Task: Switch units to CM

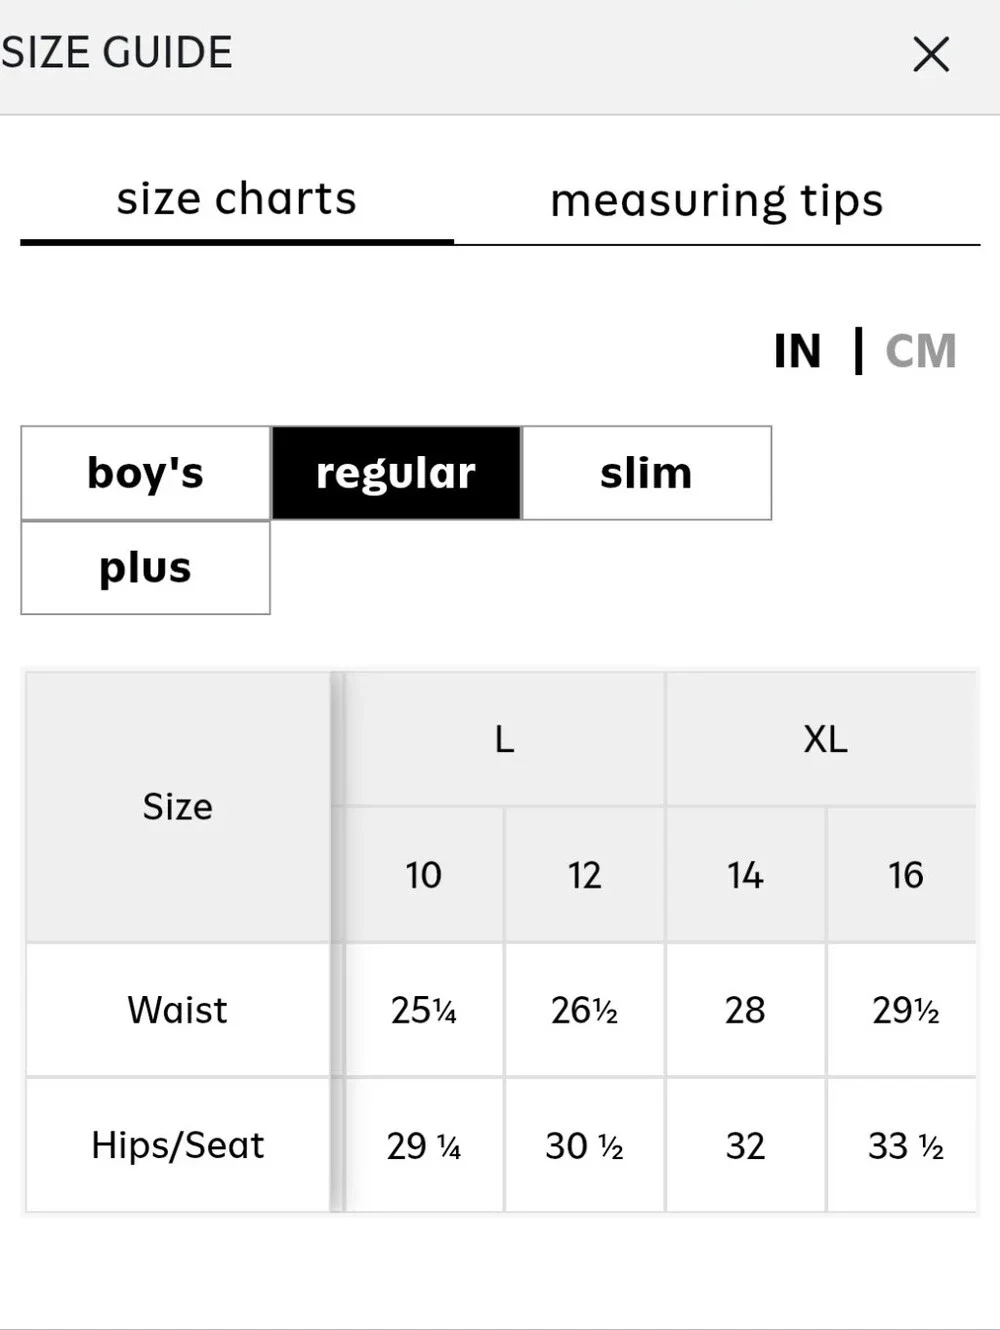Action: [921, 351]
